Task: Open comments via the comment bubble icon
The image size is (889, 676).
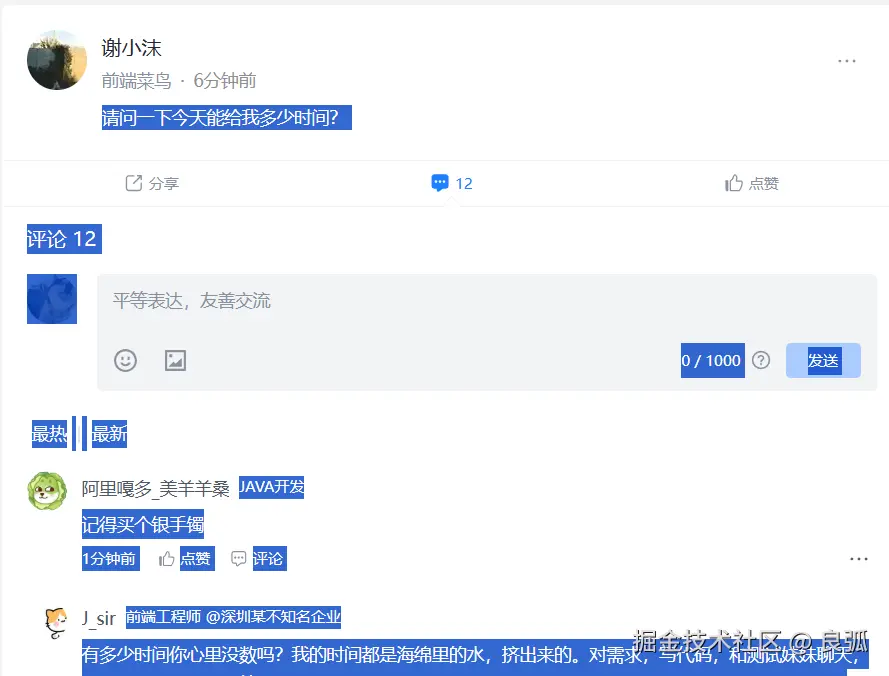Action: click(x=440, y=183)
